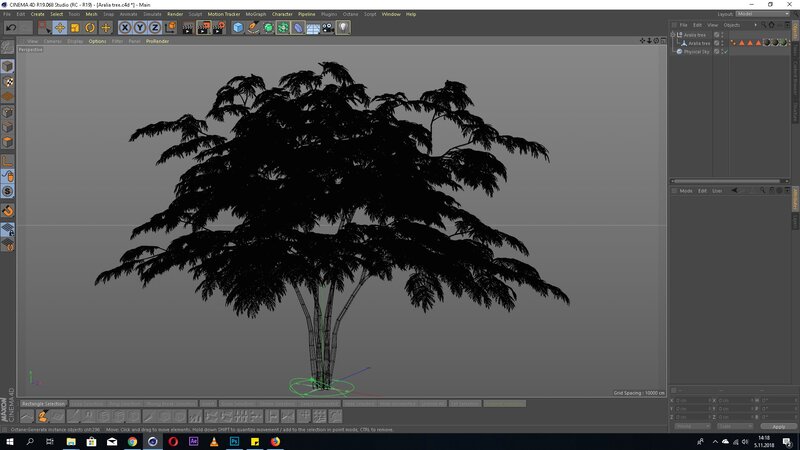This screenshot has height=450, width=800.
Task: Open the Render menu
Action: pos(175,14)
